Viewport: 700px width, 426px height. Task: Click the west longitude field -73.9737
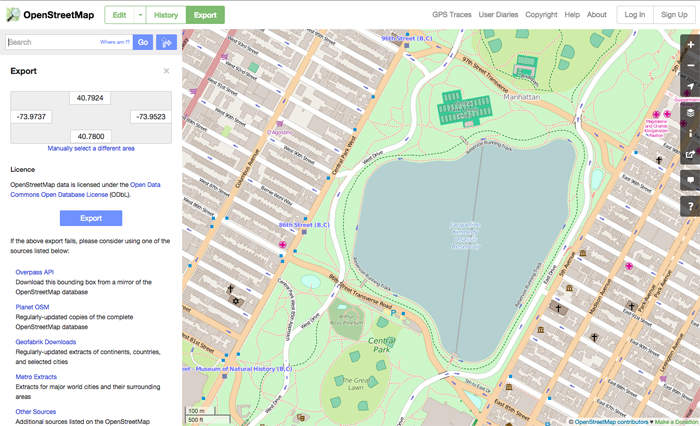(x=31, y=117)
